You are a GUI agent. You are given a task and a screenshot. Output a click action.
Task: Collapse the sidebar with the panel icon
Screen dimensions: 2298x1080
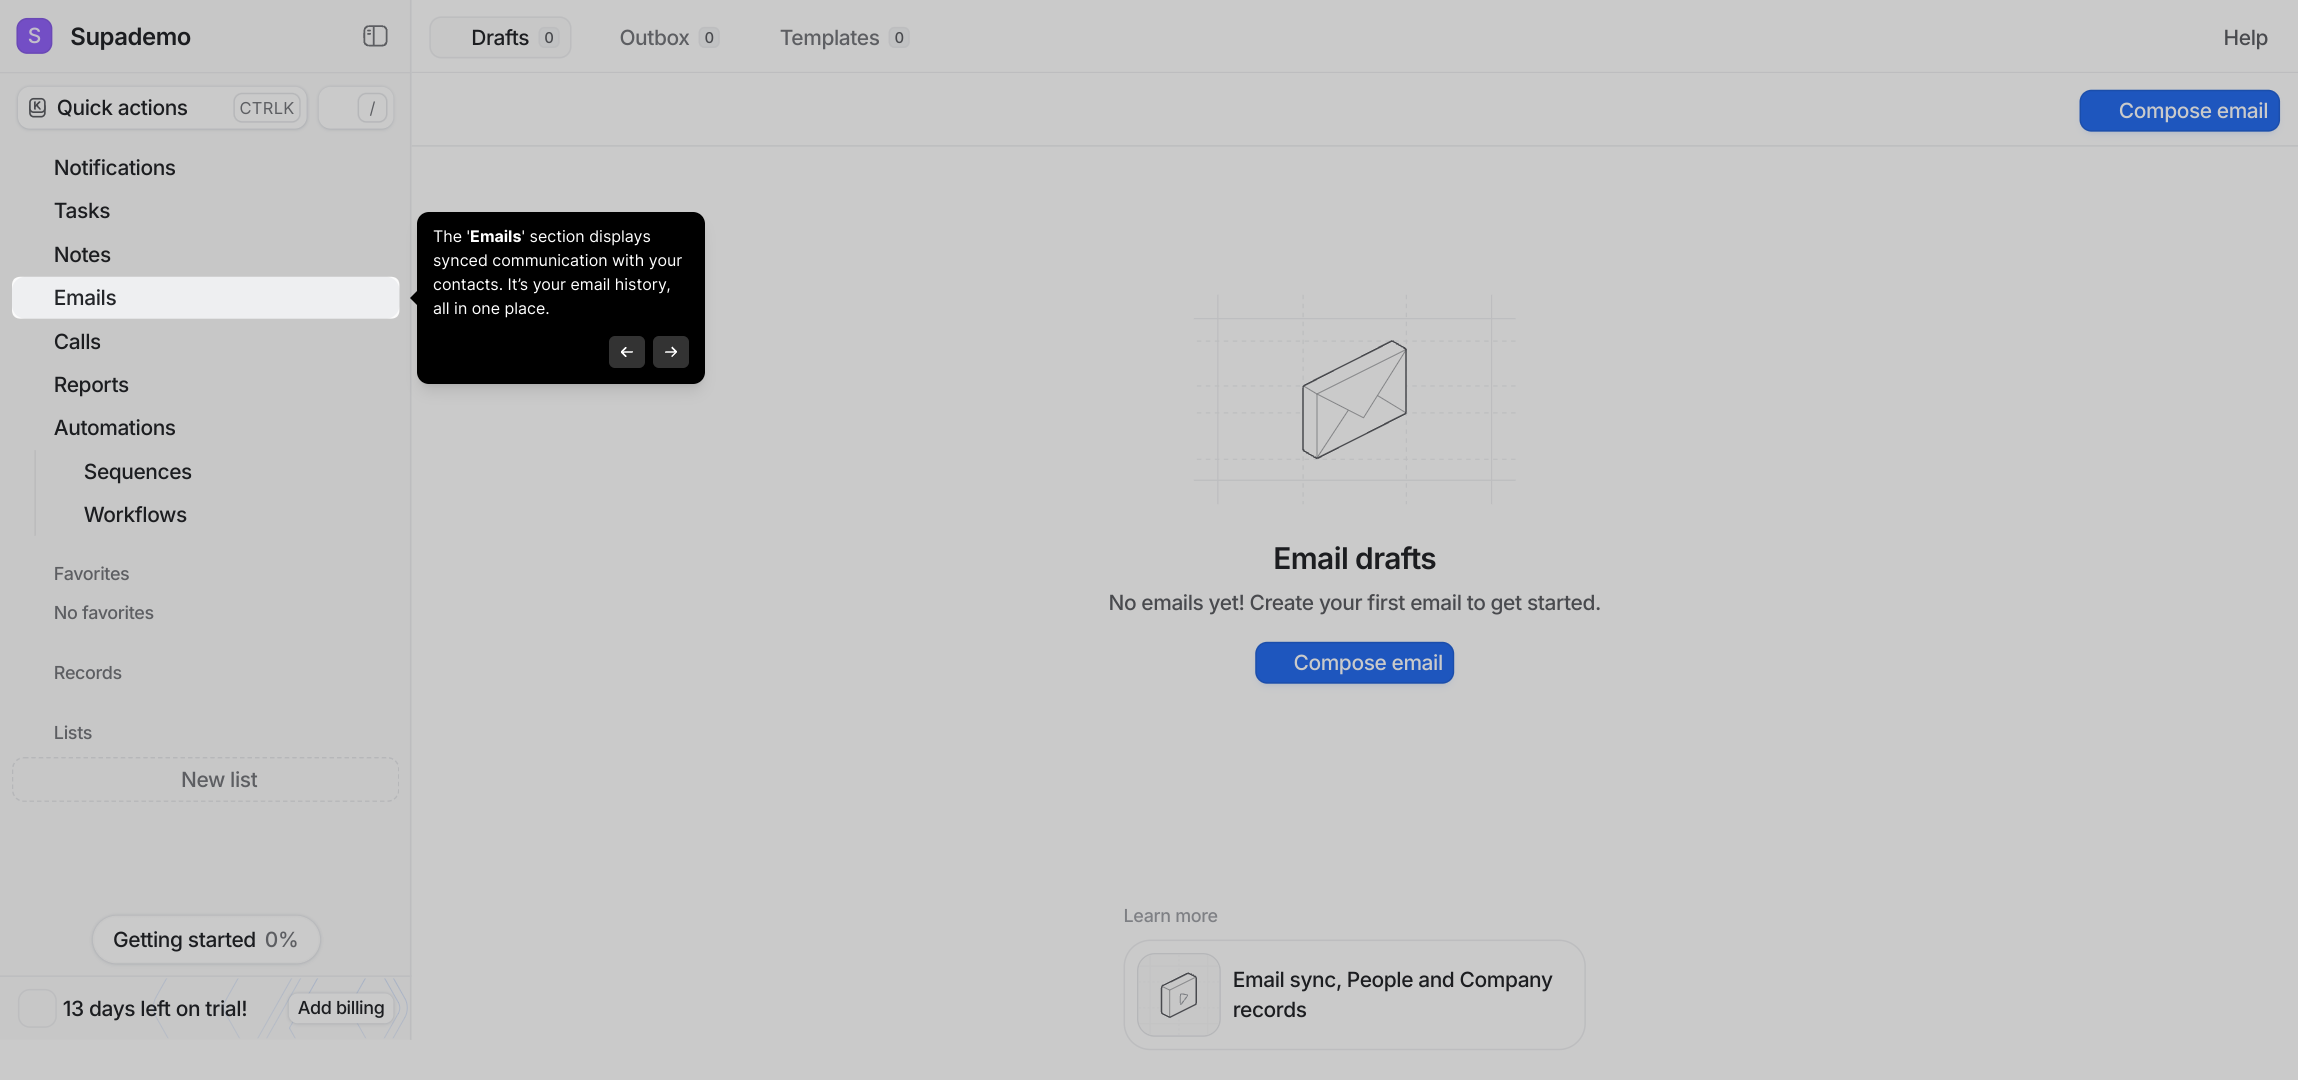click(375, 36)
